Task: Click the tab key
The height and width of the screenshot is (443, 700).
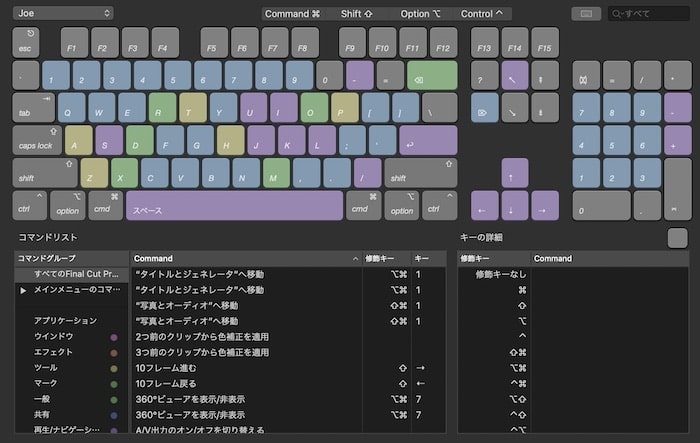Action: coord(34,108)
